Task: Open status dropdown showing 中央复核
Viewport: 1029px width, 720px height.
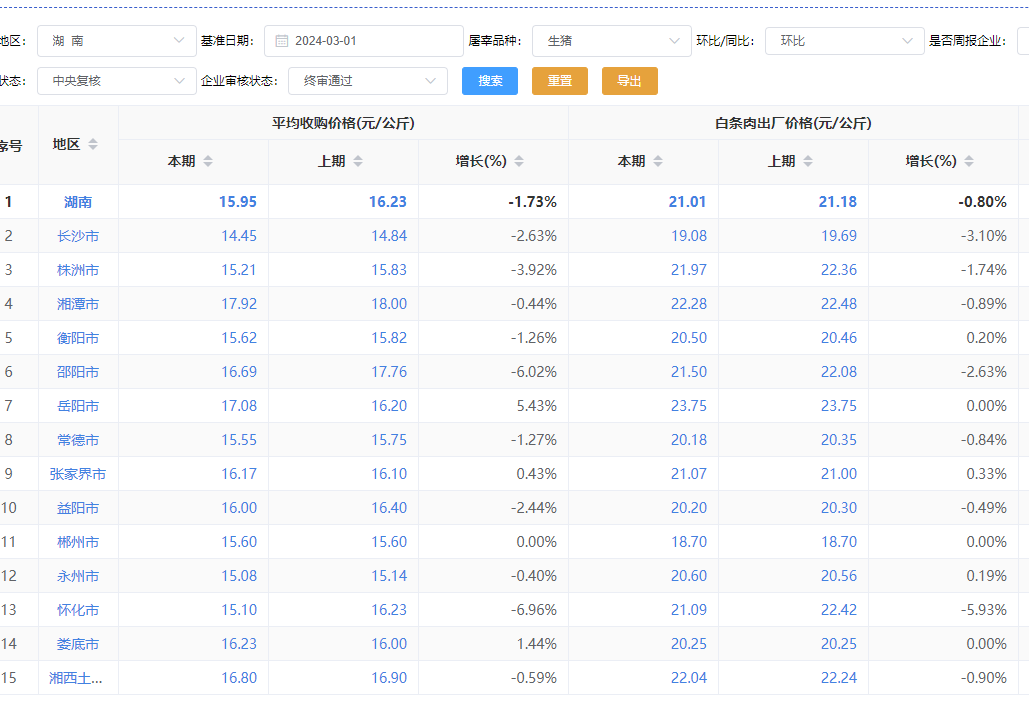Action: tap(117, 81)
